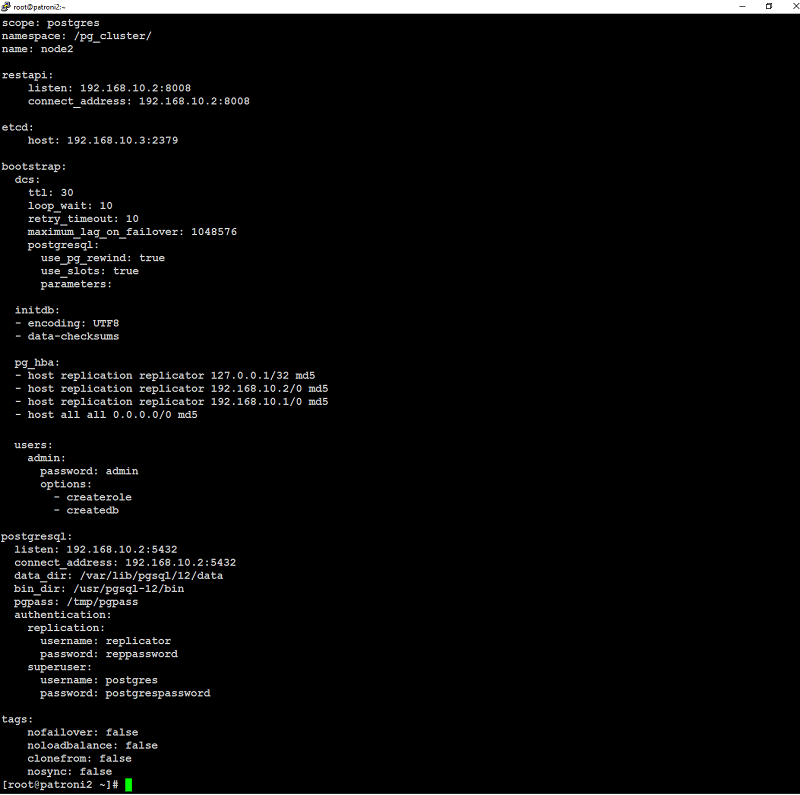This screenshot has height=795, width=800.
Task: Click 'host: 192.168.10.3:2379' line
Action: [x=103, y=140]
